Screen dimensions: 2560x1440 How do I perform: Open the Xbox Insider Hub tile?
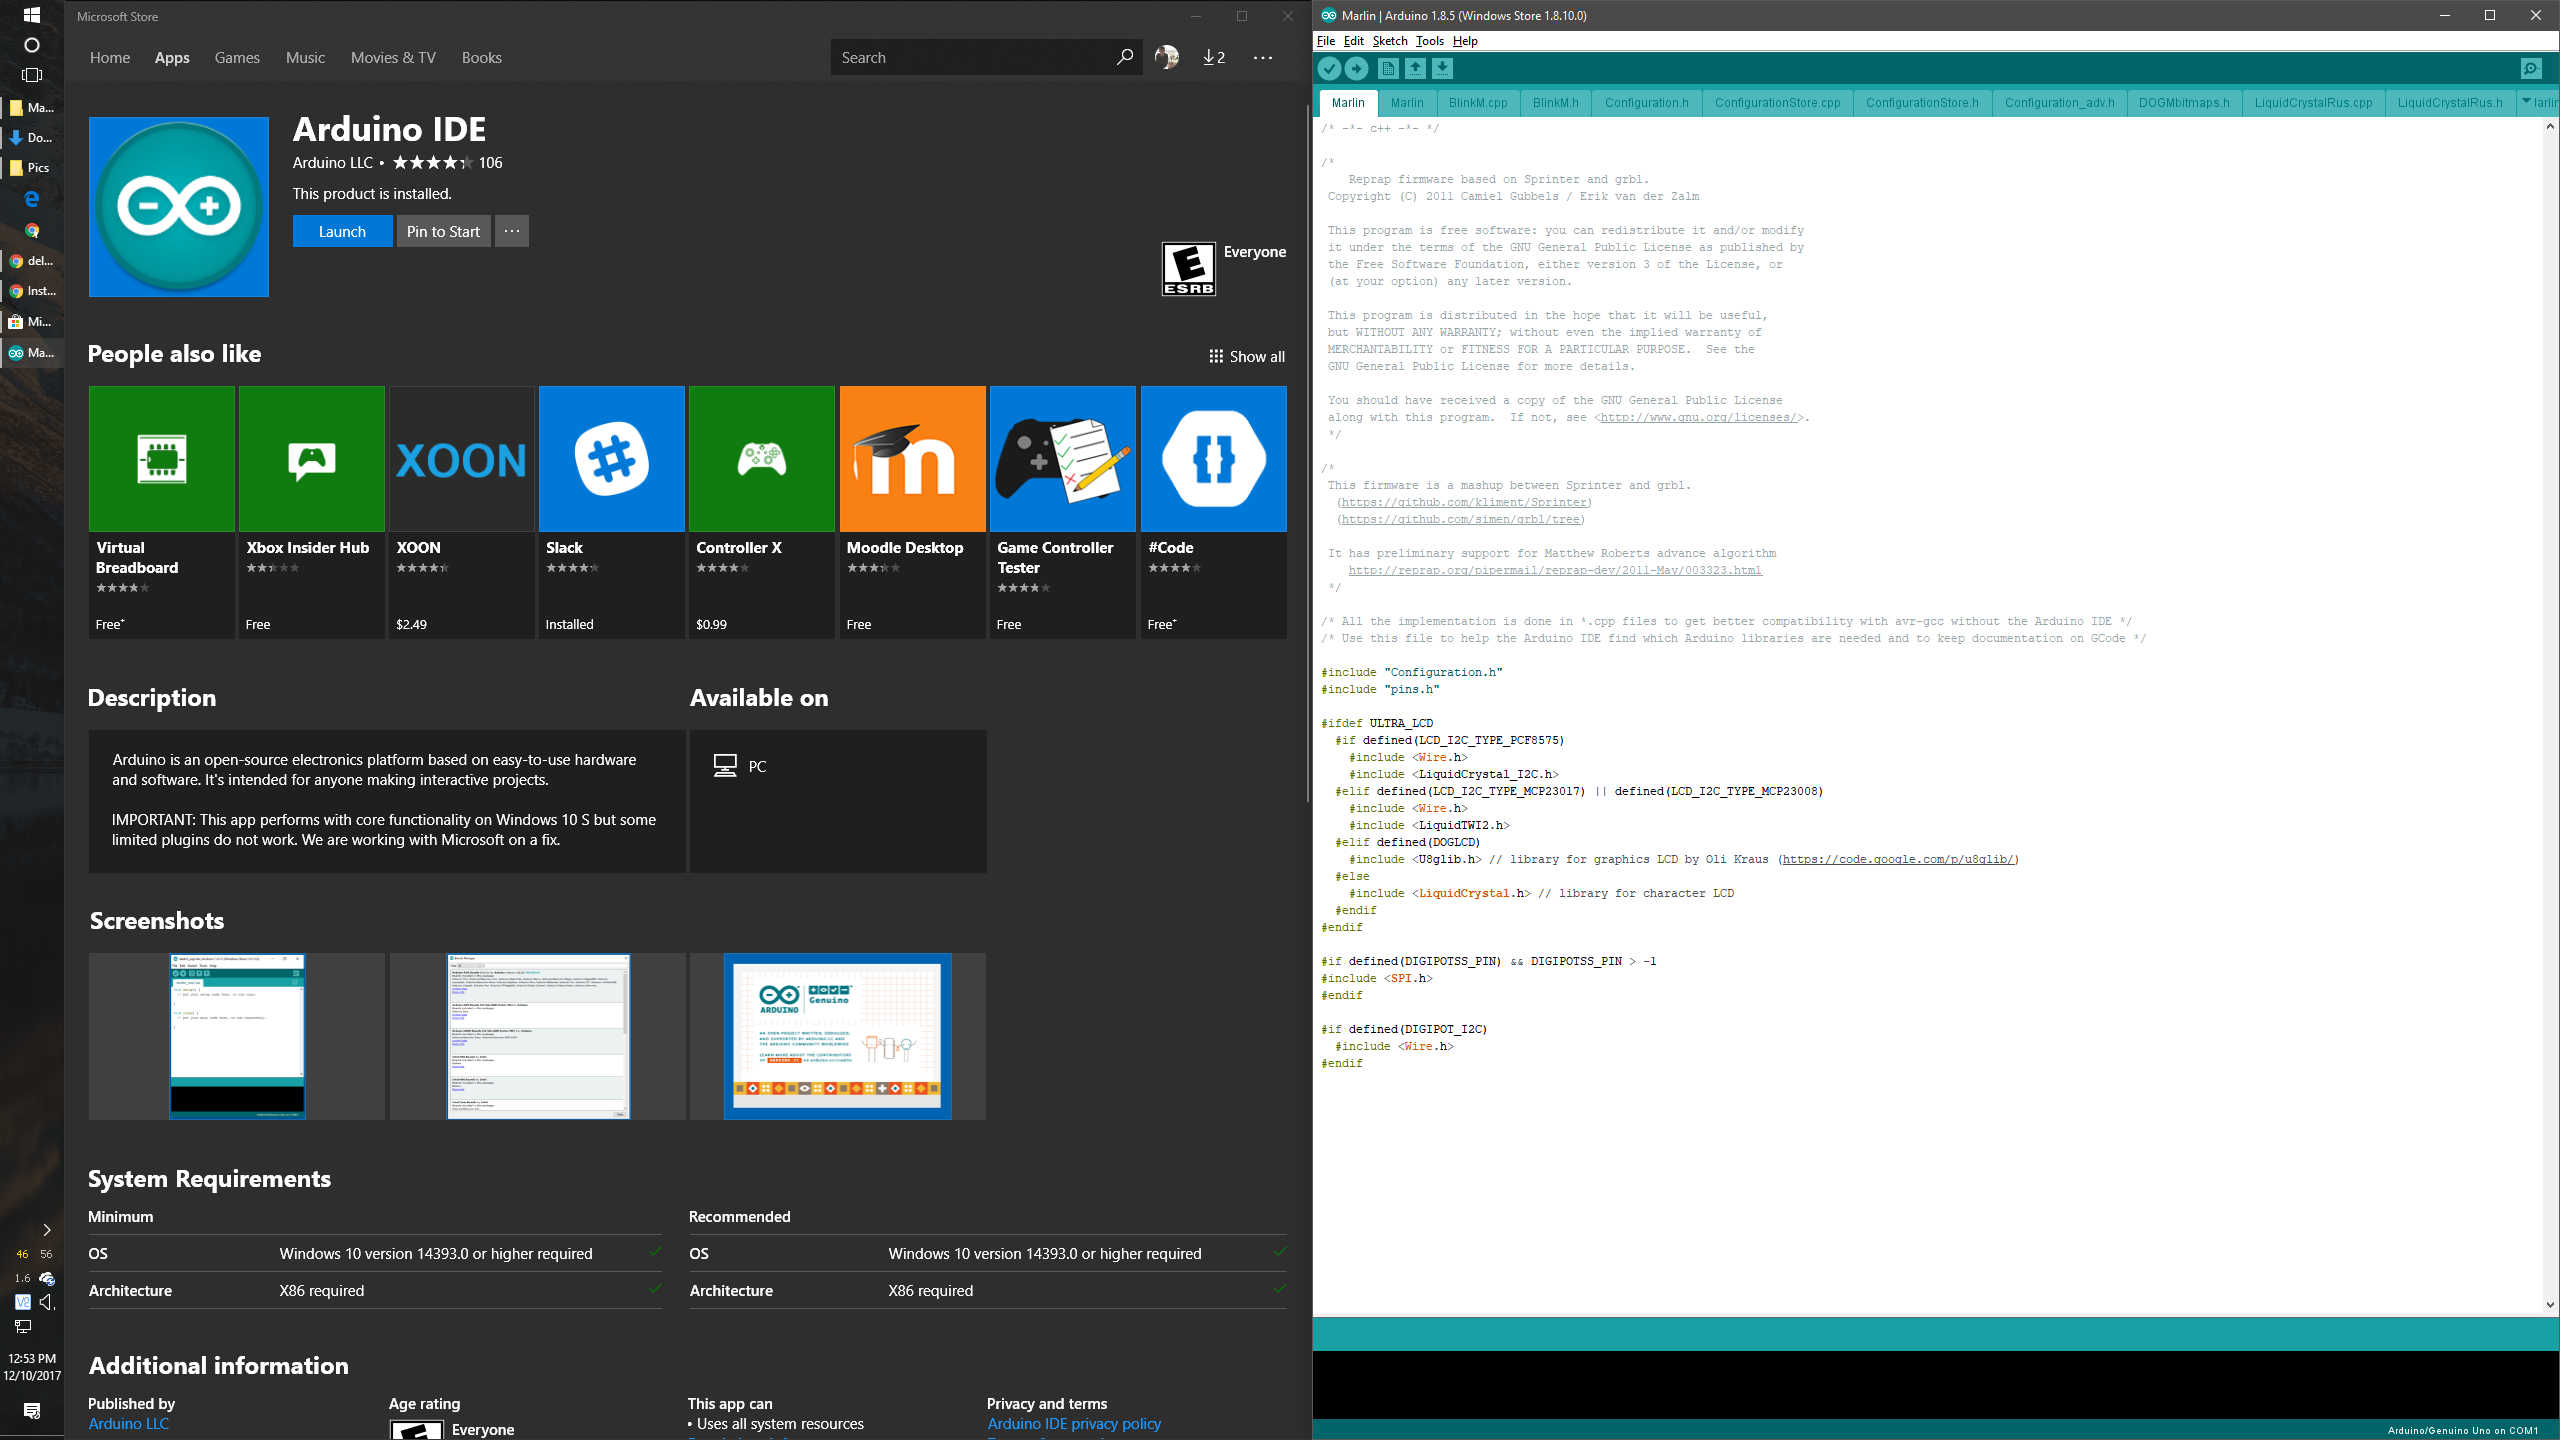coord(312,512)
